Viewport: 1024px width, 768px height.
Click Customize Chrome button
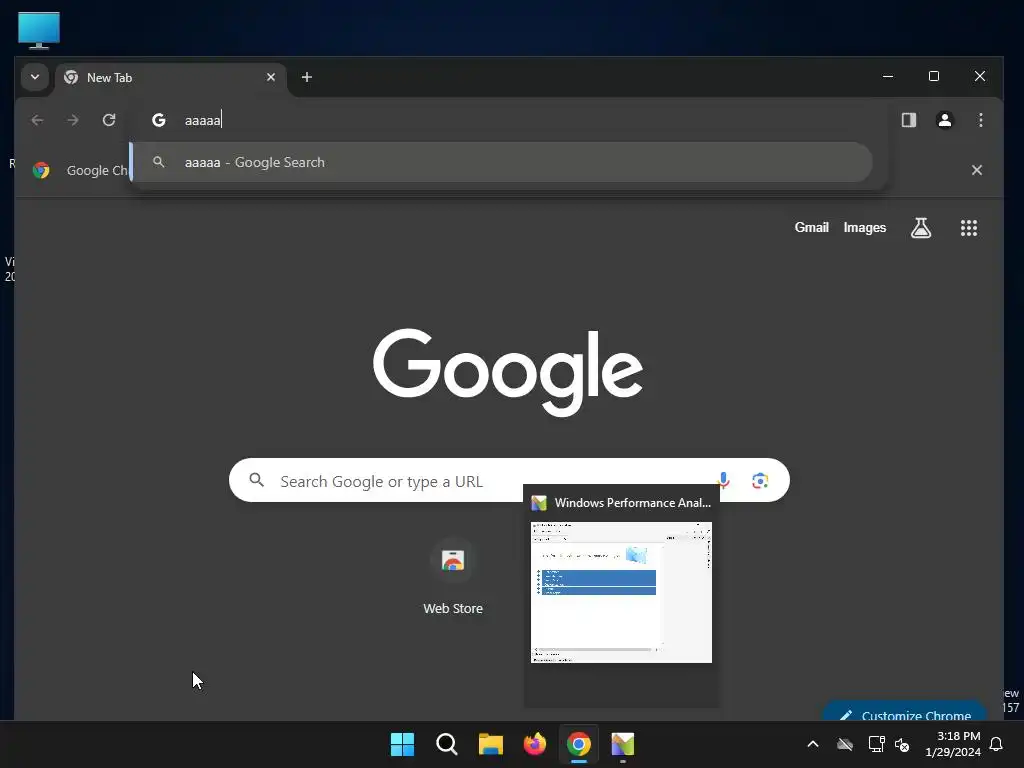click(904, 712)
